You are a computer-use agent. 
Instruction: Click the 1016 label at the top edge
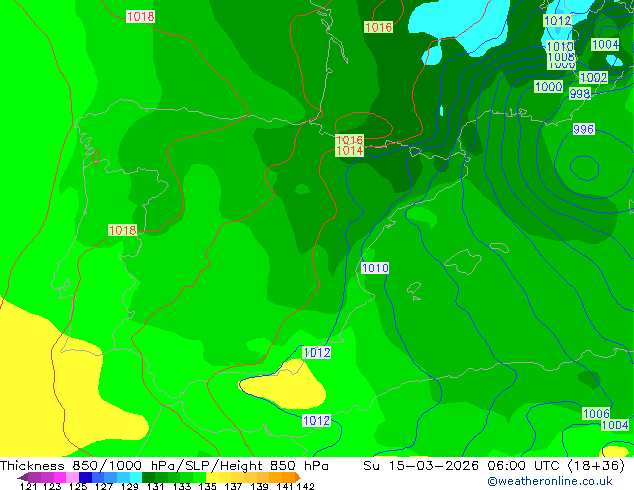point(378,27)
